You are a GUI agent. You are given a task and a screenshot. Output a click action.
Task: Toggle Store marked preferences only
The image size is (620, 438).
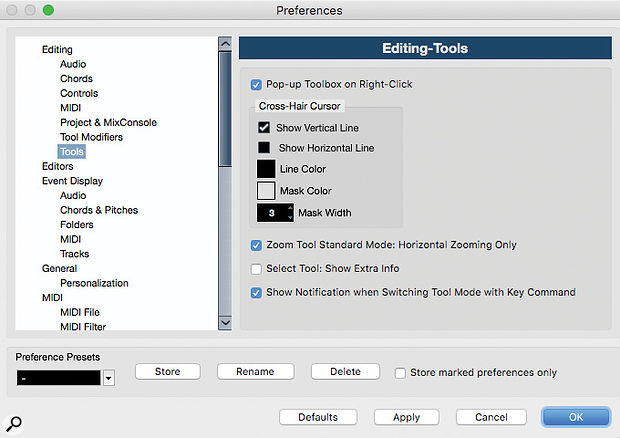[x=400, y=373]
